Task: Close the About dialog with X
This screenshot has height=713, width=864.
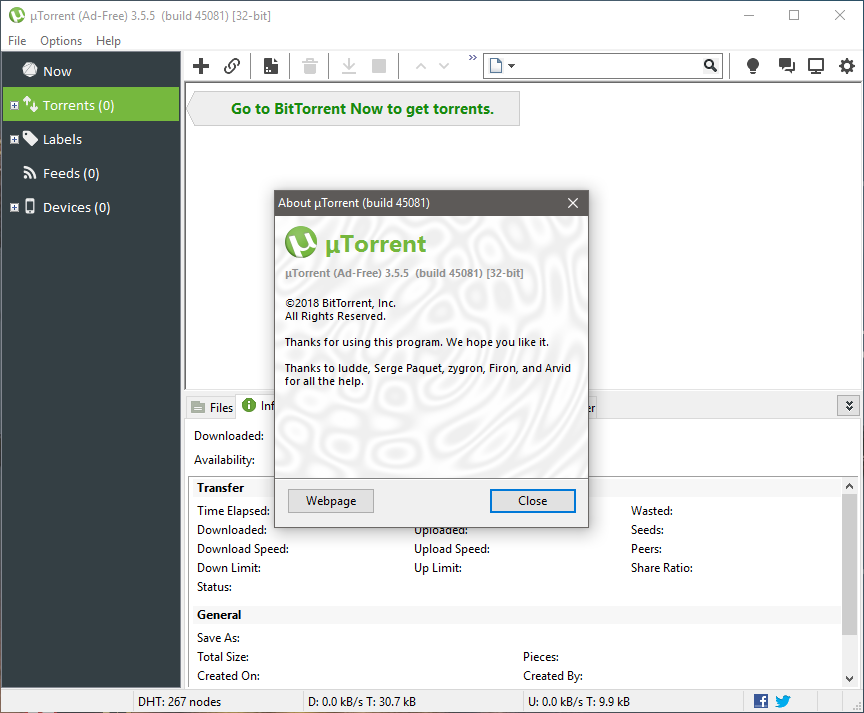Action: (573, 203)
